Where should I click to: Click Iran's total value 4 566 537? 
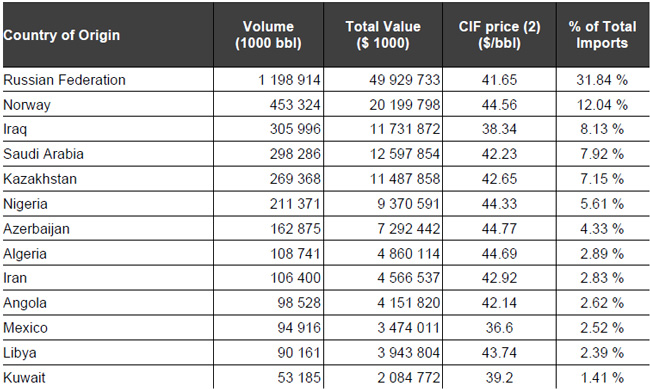click(x=408, y=277)
